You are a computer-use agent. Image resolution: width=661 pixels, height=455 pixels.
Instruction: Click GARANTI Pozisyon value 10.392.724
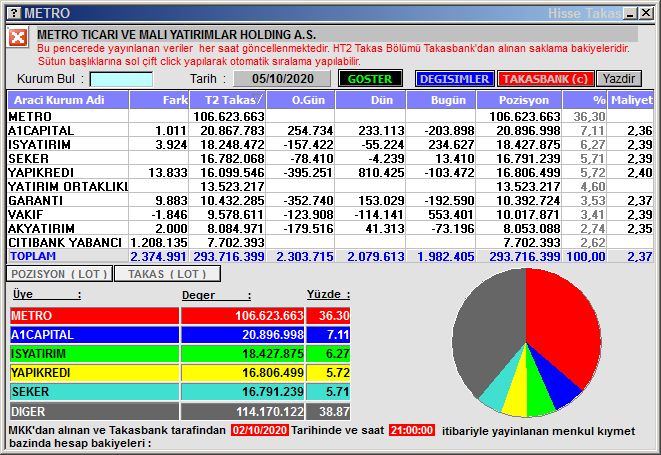tap(528, 200)
